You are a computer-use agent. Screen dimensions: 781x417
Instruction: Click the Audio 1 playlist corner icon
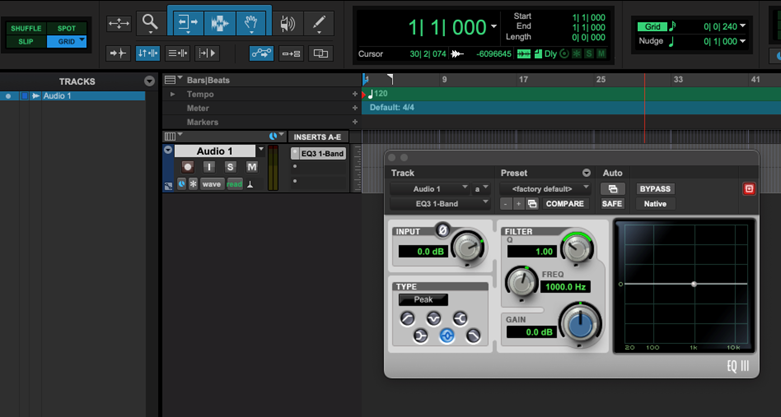168,186
